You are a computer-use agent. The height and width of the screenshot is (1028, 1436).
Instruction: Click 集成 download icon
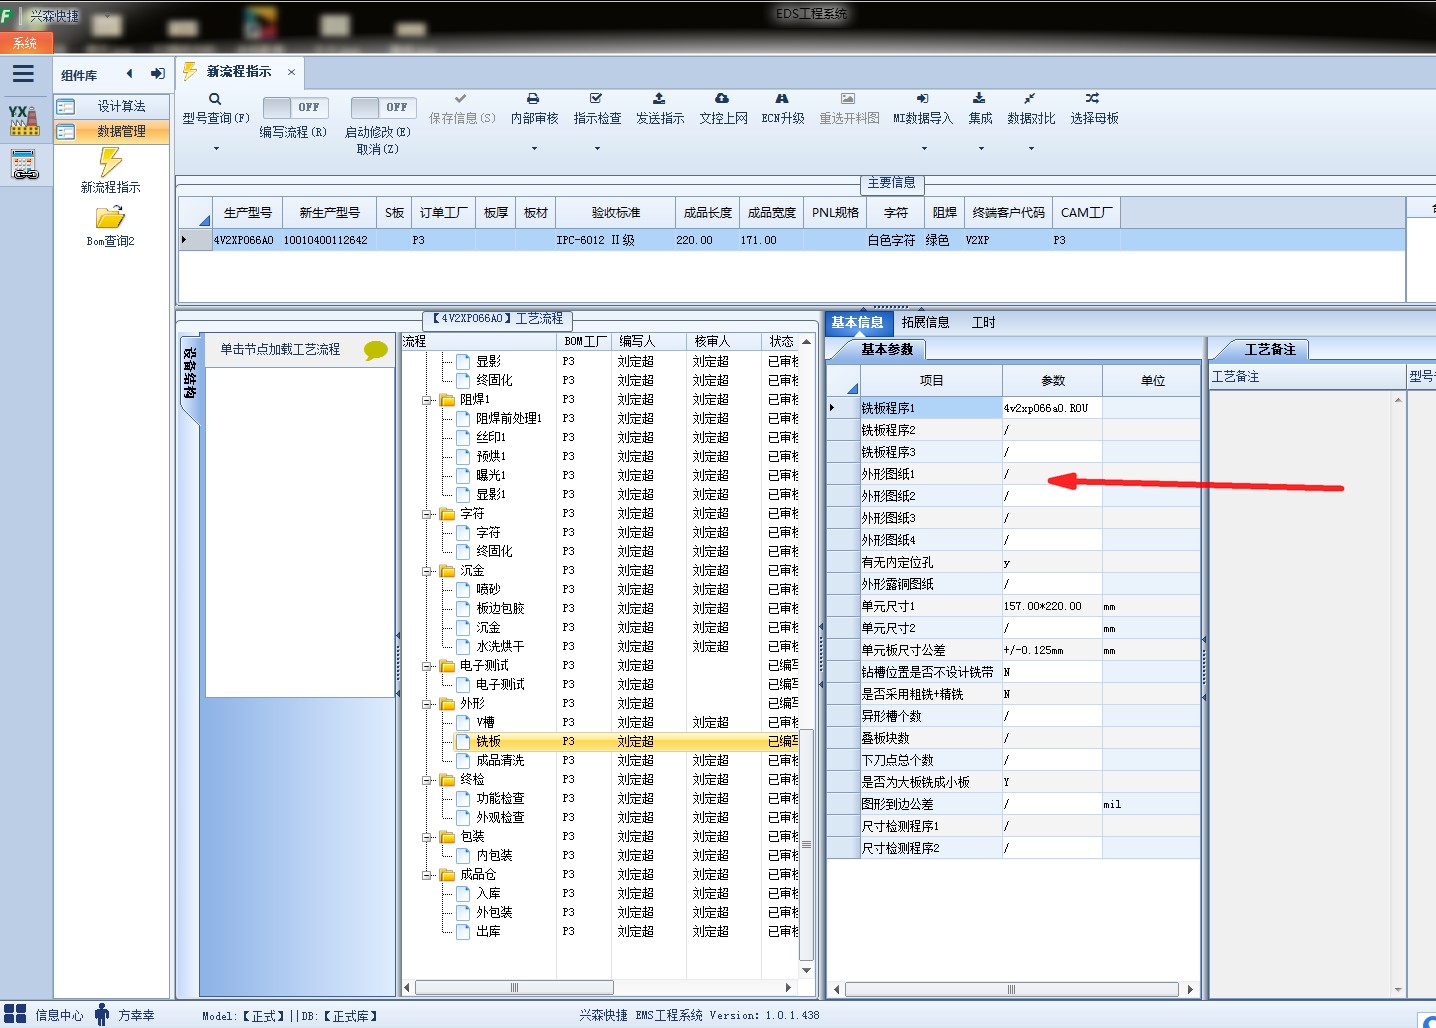tap(979, 99)
